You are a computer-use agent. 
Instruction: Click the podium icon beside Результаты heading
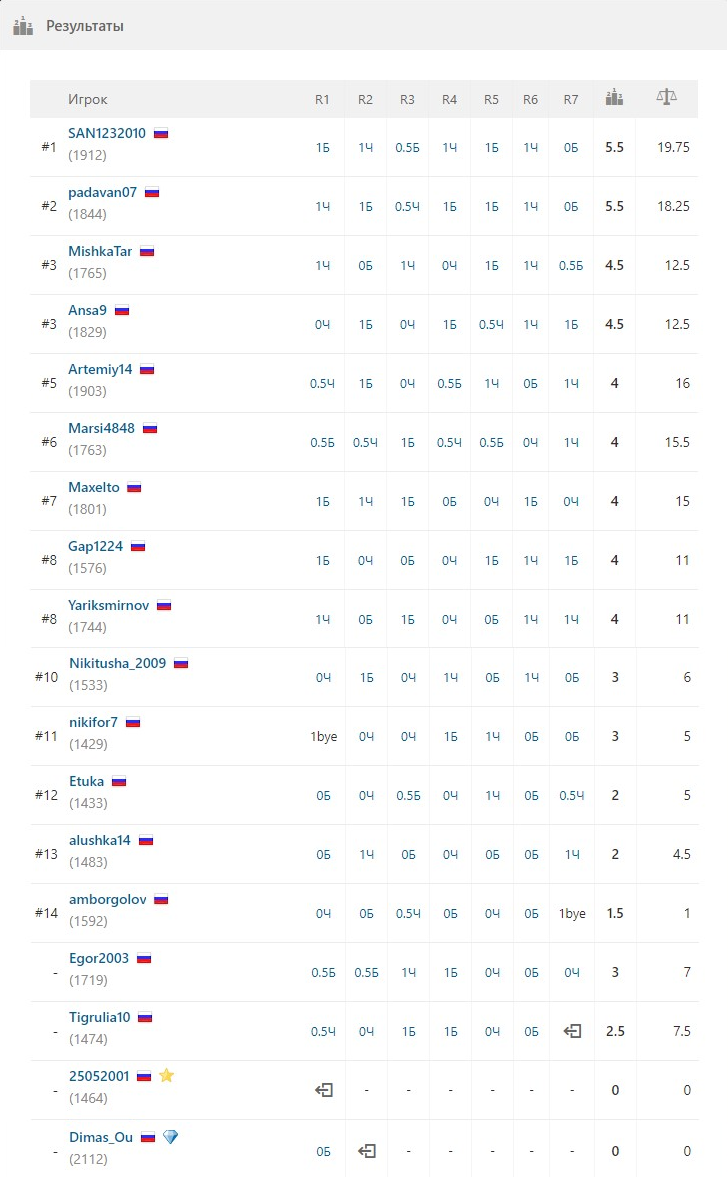[x=23, y=26]
